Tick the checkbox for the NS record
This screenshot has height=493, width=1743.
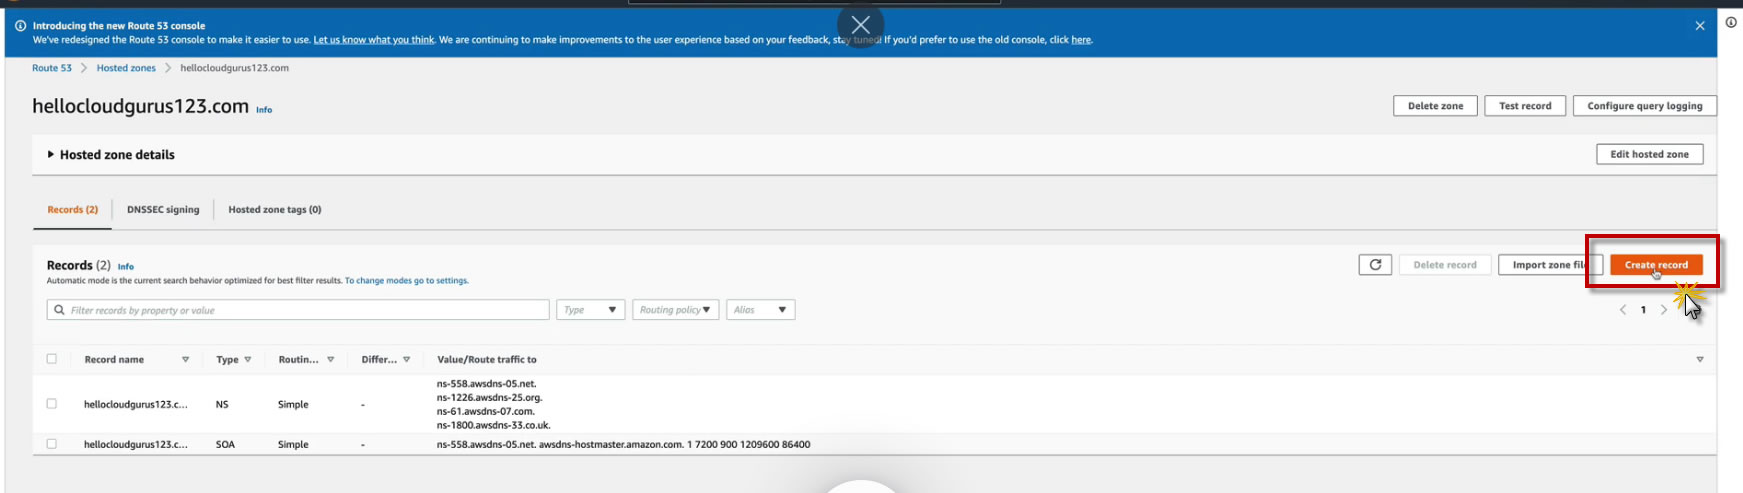pyautogui.click(x=52, y=404)
